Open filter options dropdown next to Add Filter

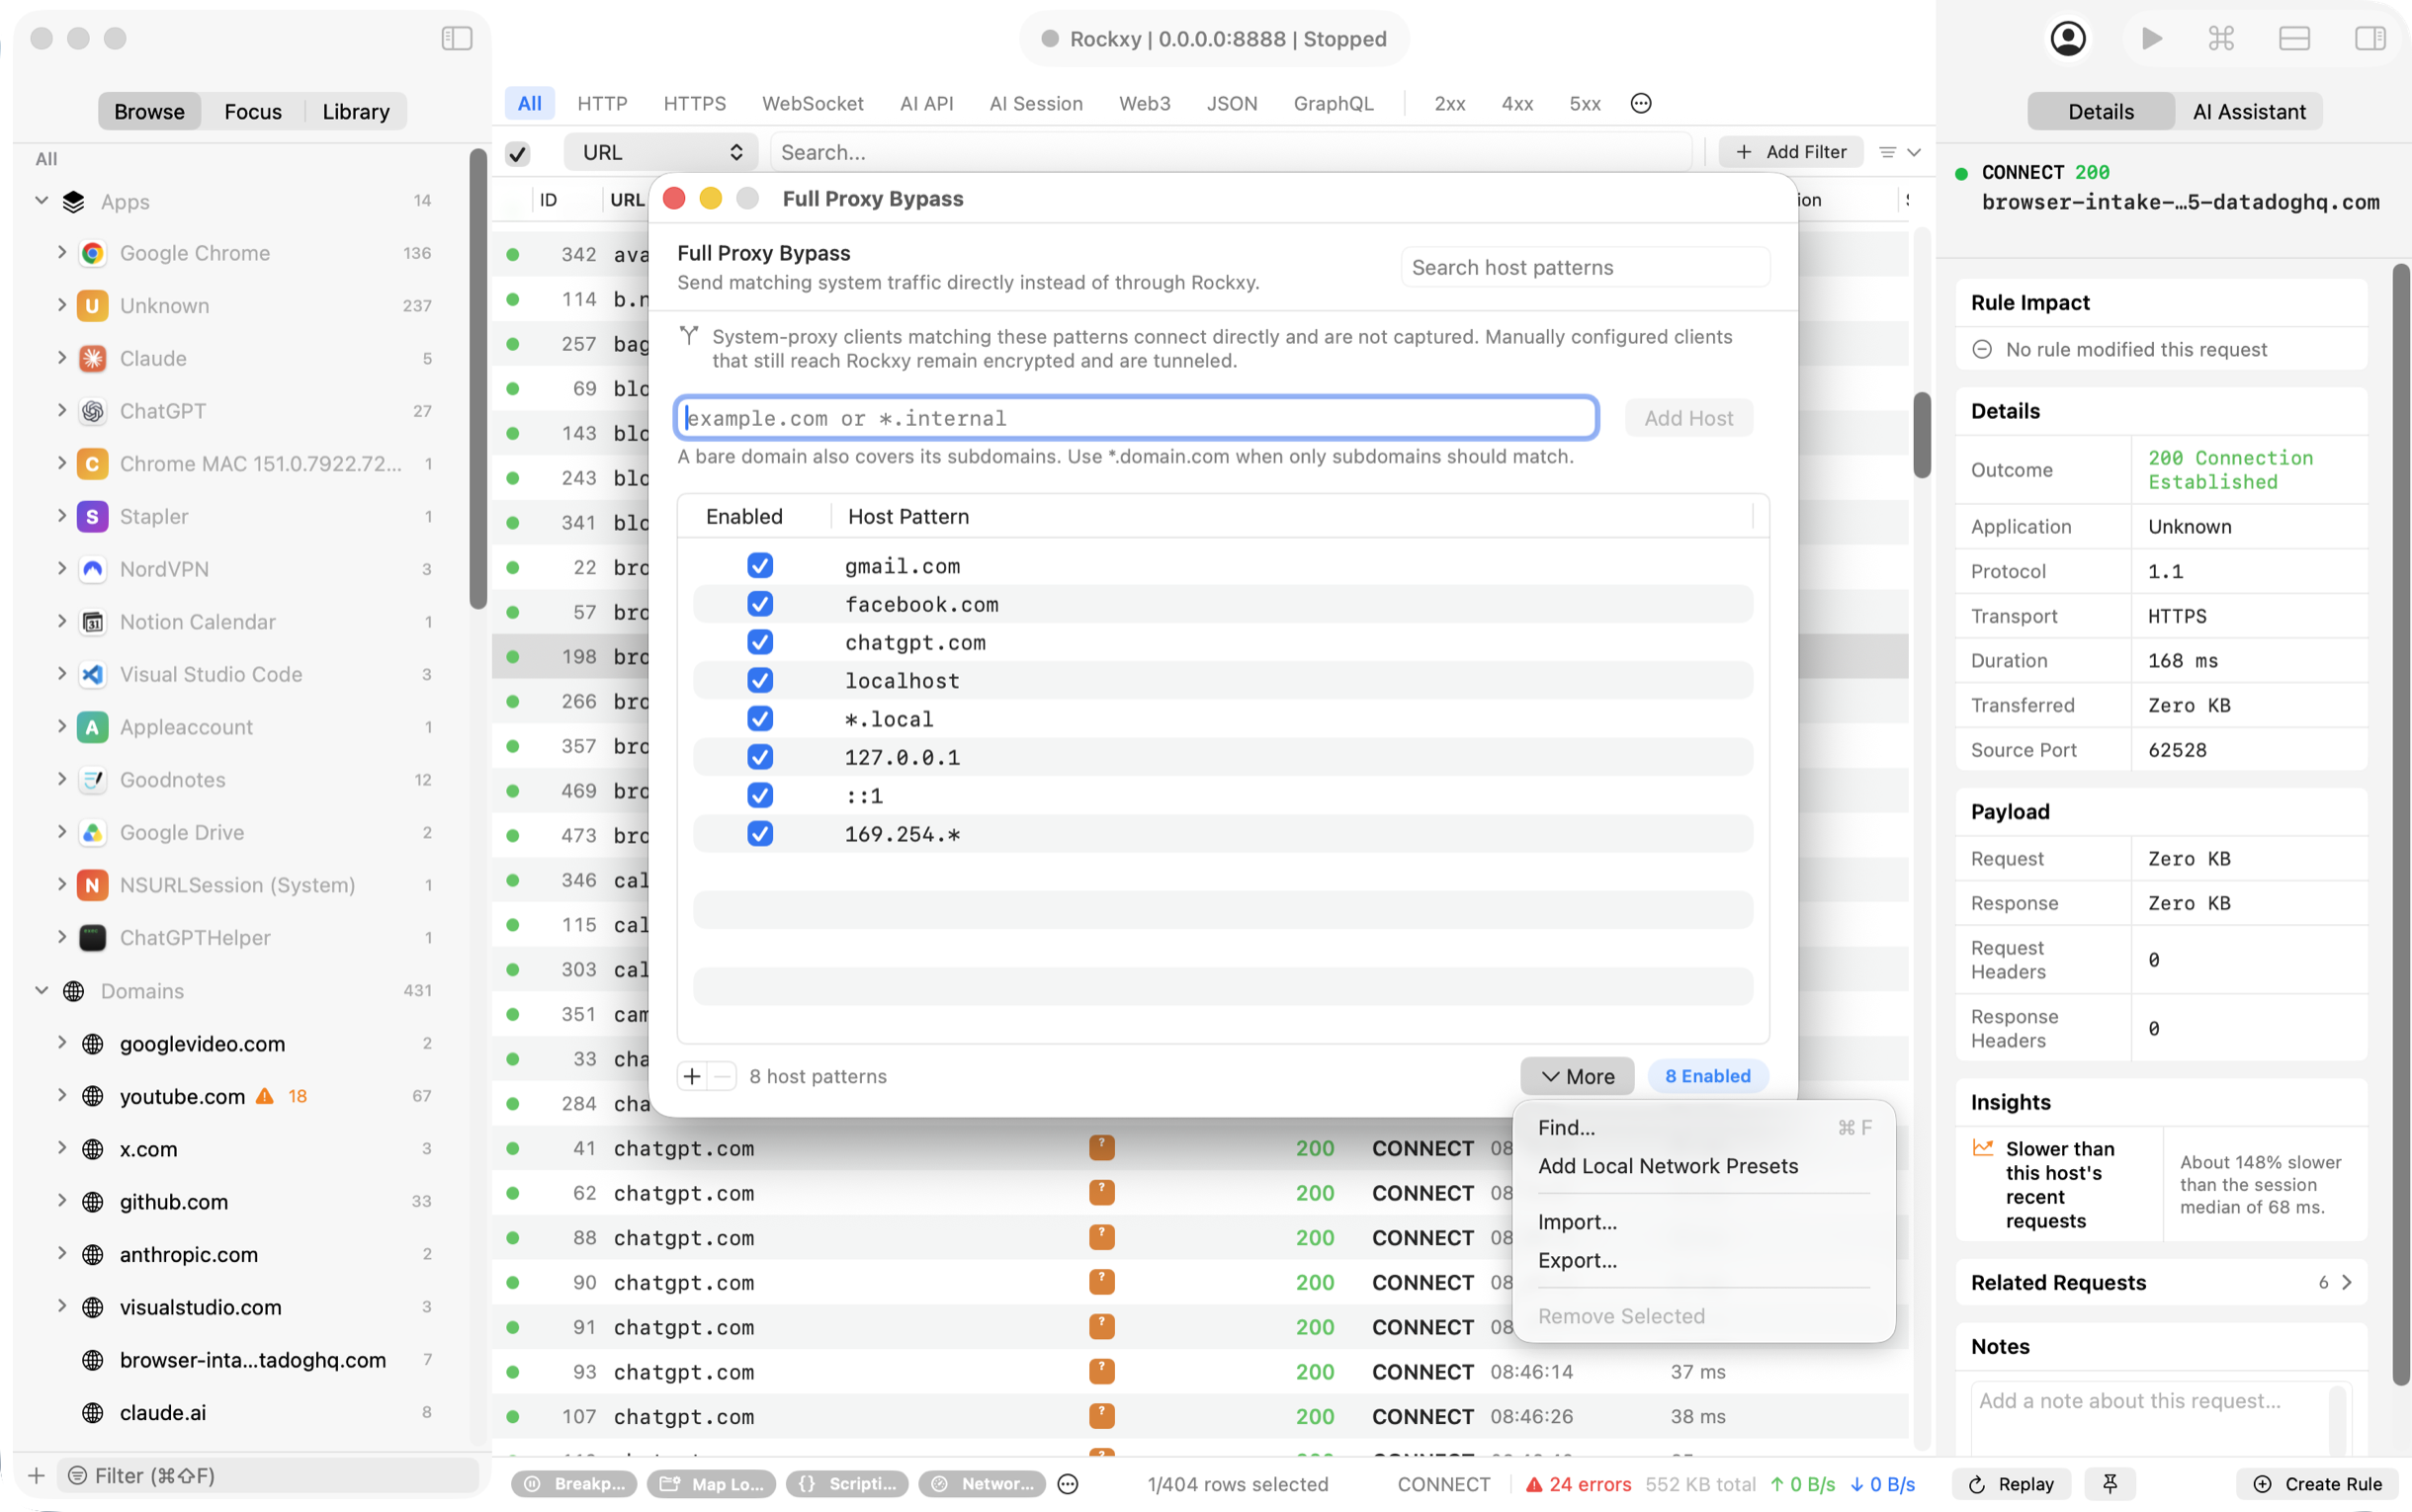1899,152
